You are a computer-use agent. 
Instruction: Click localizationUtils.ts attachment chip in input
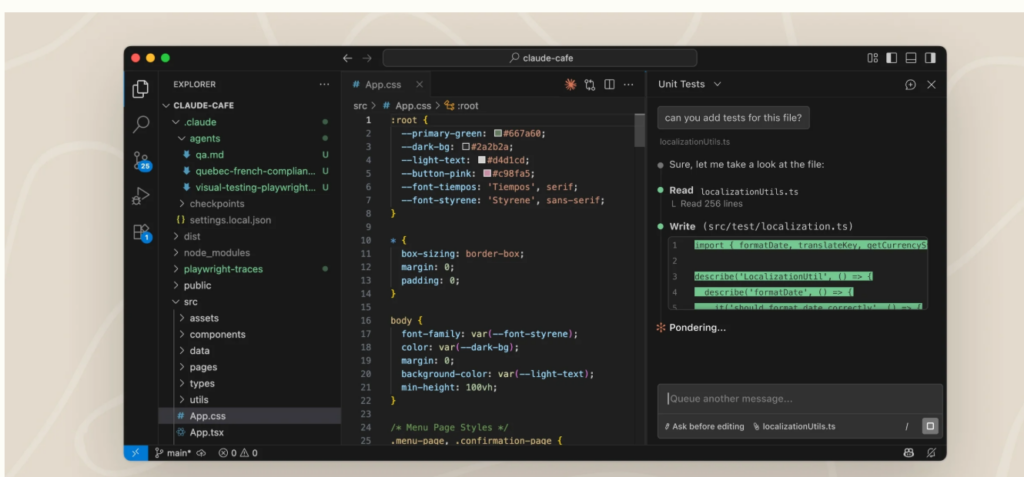(x=794, y=426)
